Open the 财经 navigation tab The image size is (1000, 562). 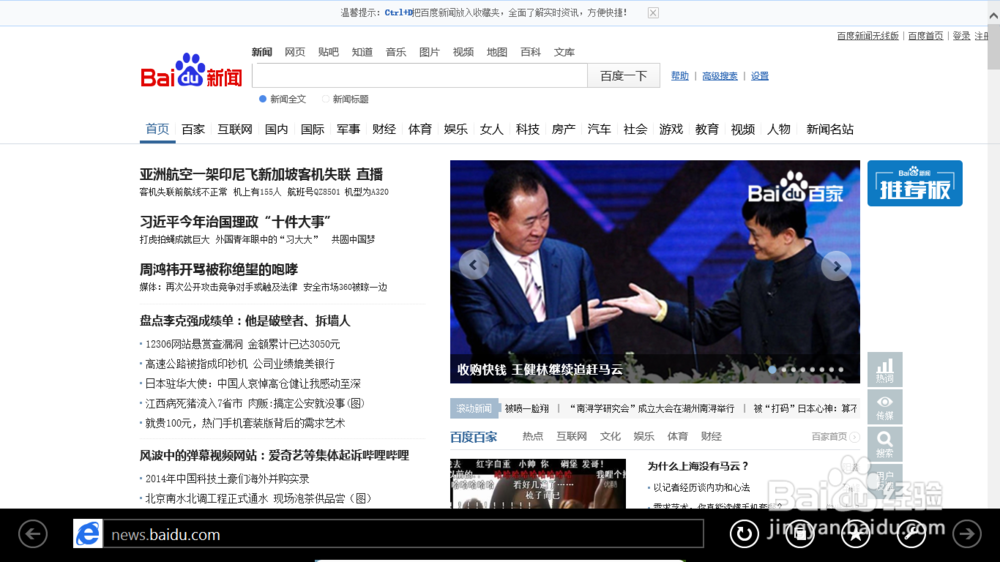tap(384, 129)
